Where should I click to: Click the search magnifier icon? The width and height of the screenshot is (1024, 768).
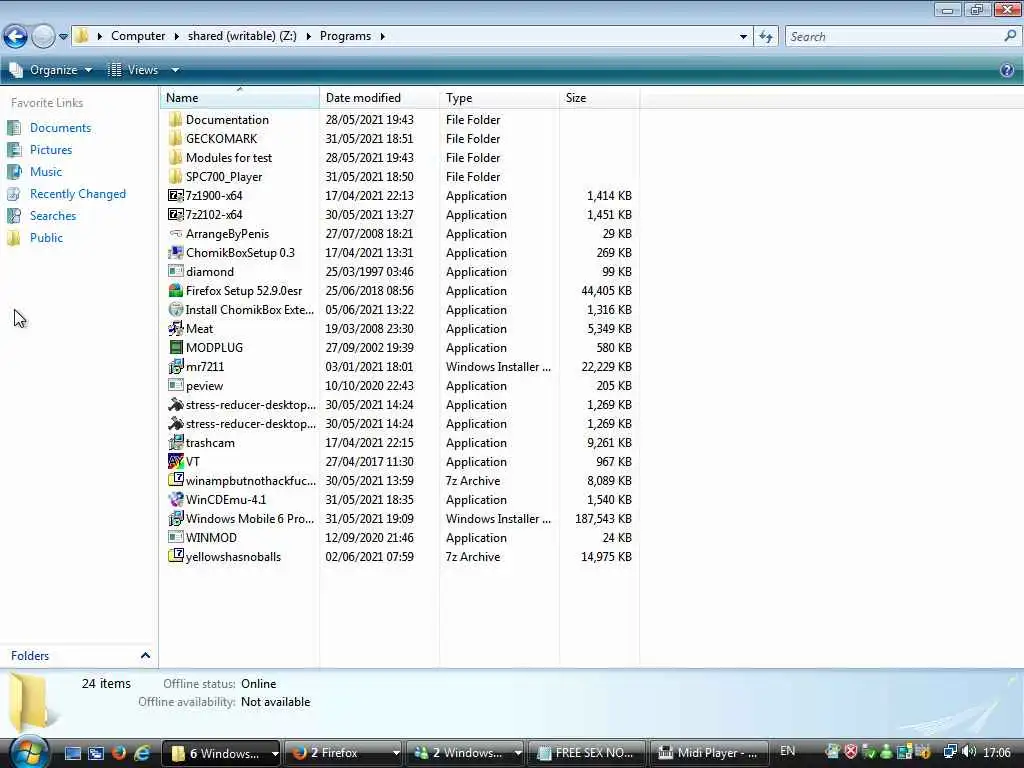coord(1010,36)
